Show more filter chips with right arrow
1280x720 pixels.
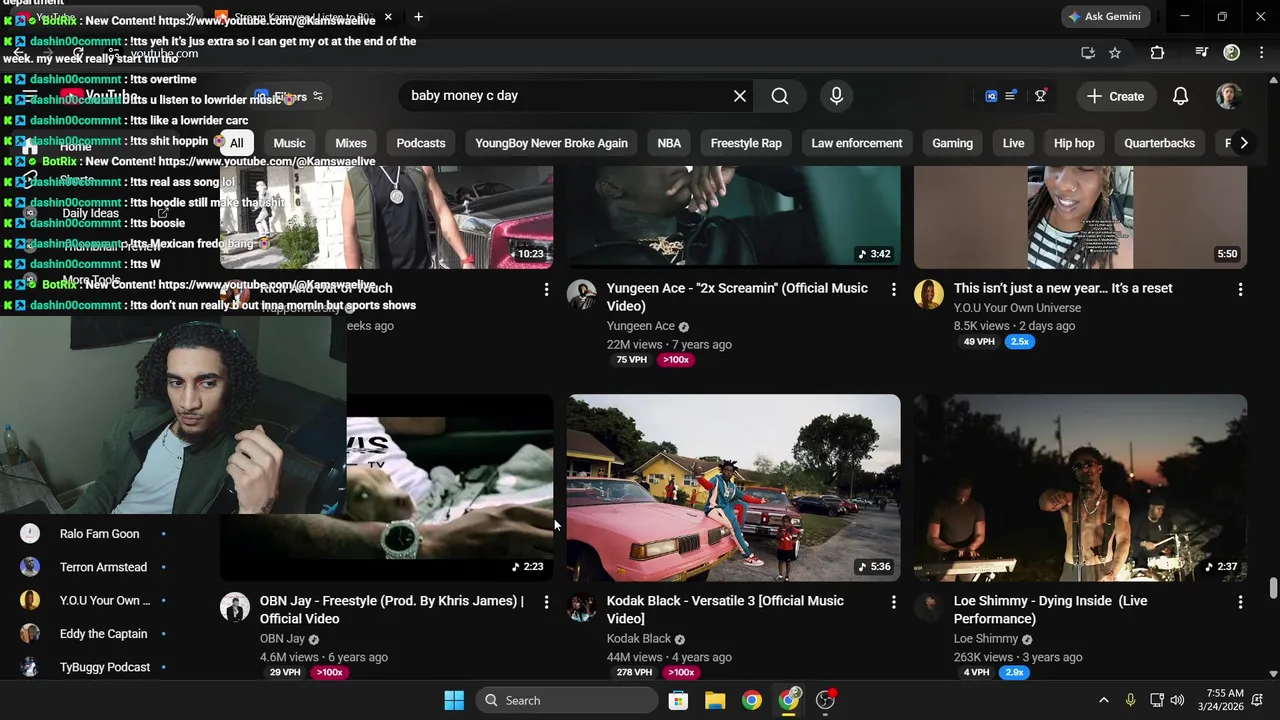coord(1243,143)
